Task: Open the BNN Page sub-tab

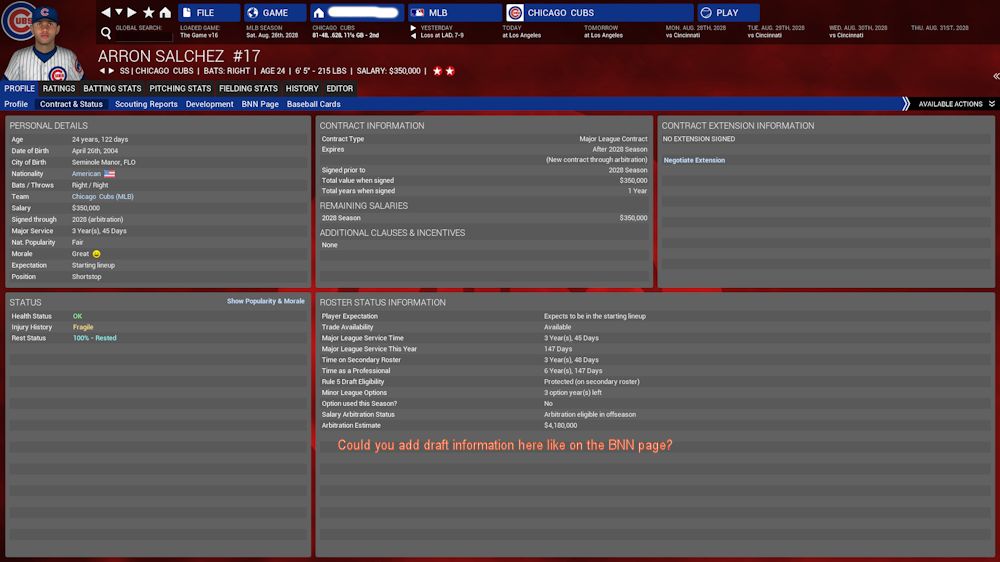Action: click(x=260, y=104)
